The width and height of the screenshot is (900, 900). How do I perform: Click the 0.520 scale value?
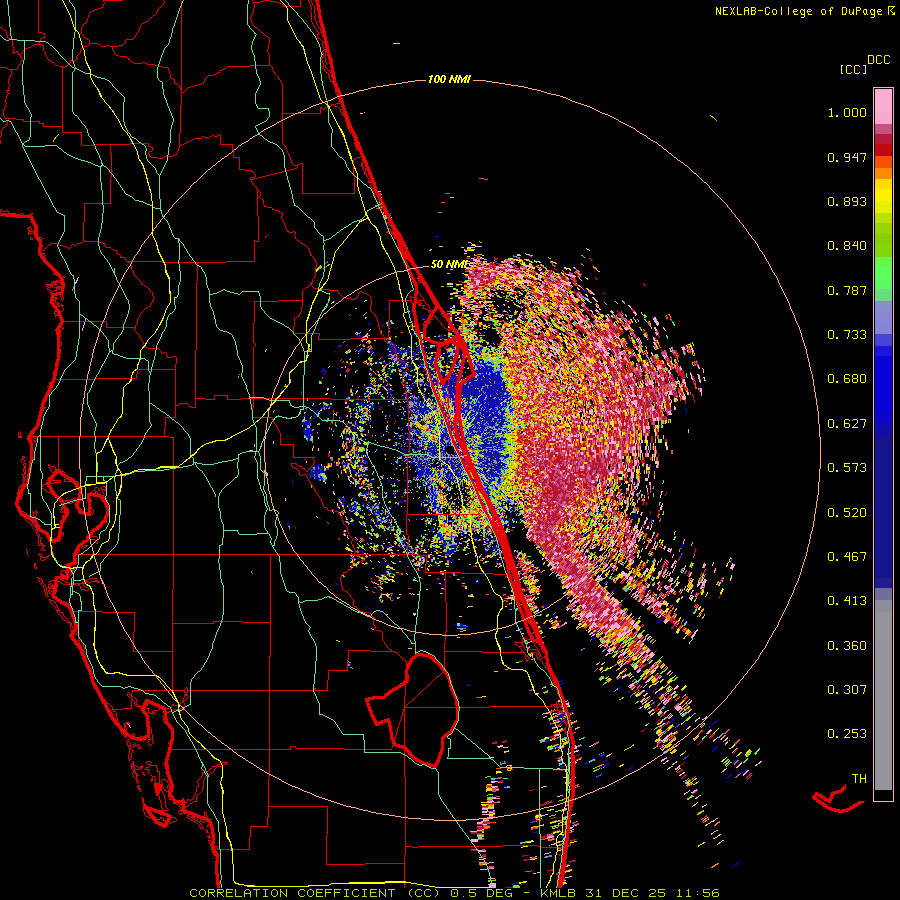(x=847, y=513)
